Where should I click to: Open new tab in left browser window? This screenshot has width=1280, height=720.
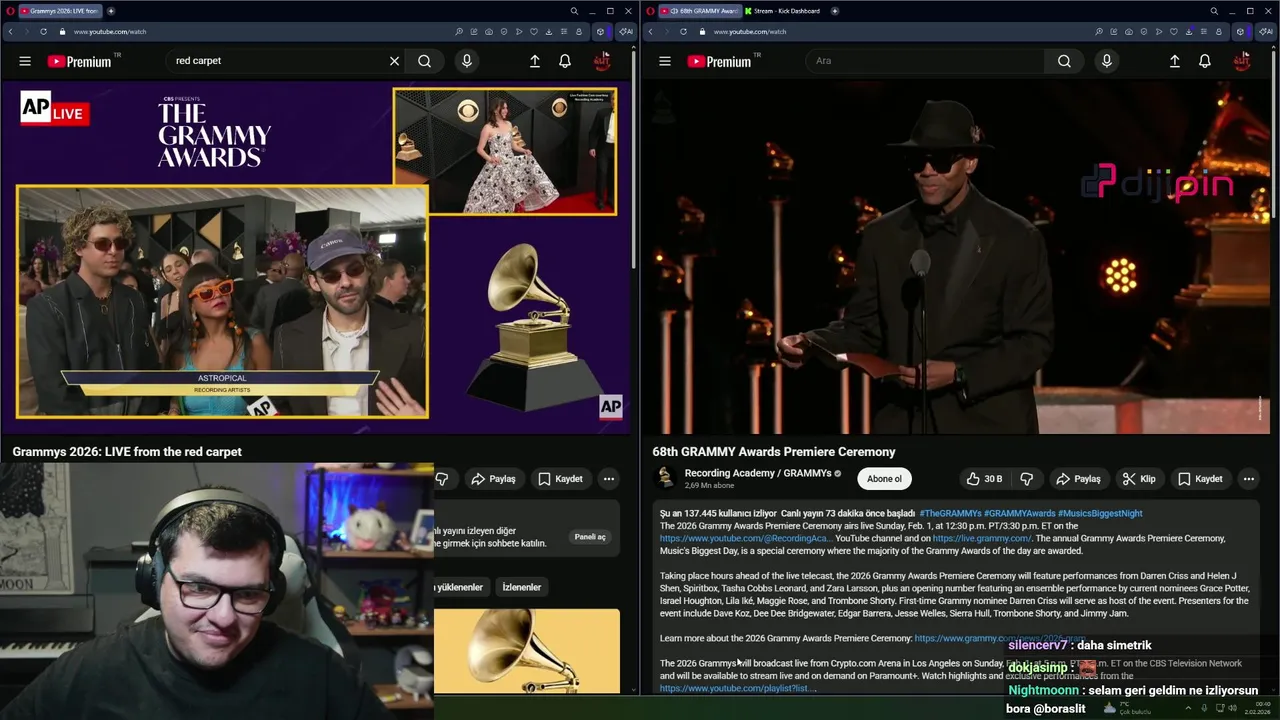(x=111, y=11)
